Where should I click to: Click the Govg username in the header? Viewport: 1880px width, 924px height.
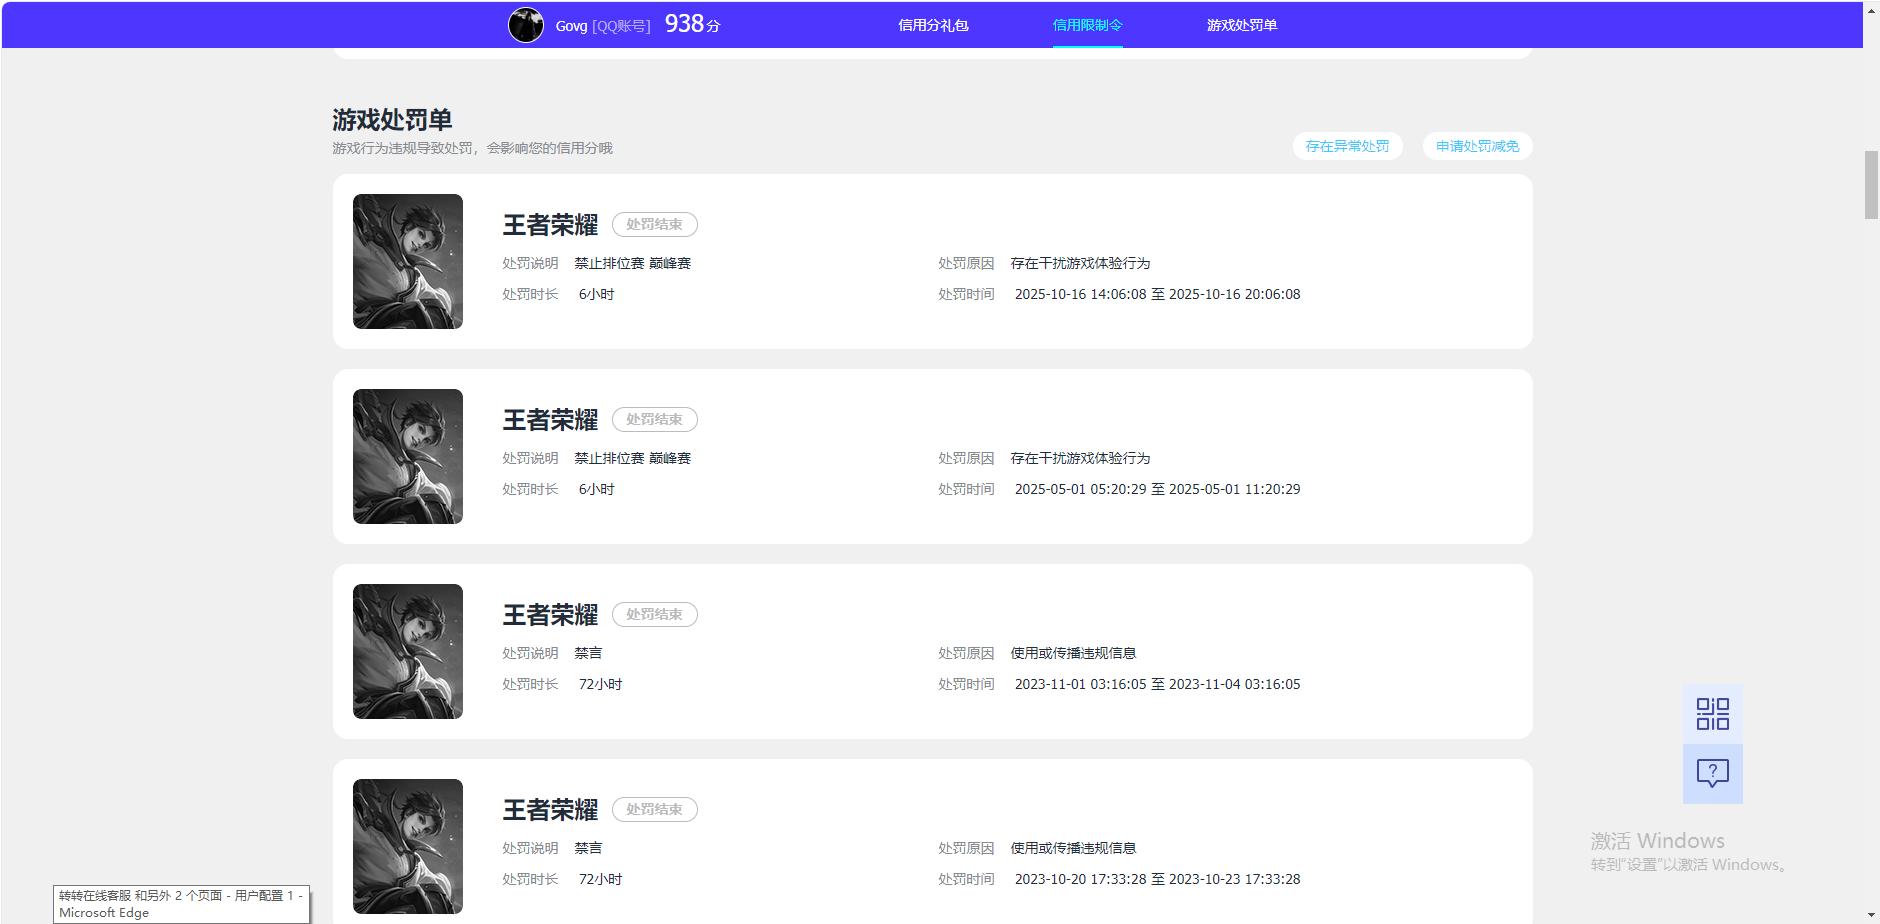571,26
